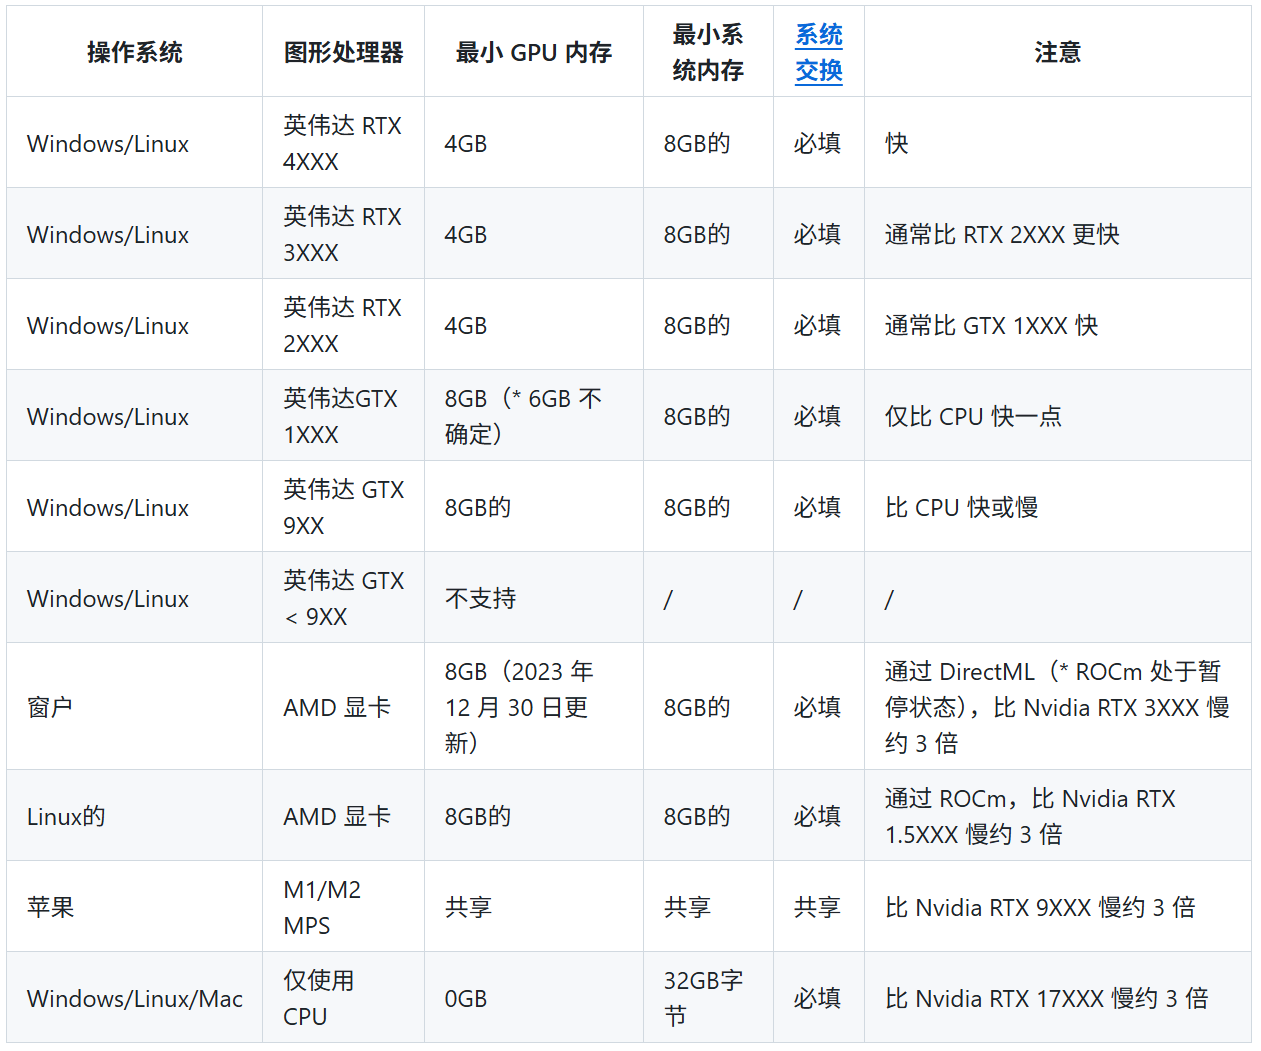Viewport: 1261px width, 1051px height.
Task: Select the 英伟达 RTX 3XXX cell
Action: [342, 234]
